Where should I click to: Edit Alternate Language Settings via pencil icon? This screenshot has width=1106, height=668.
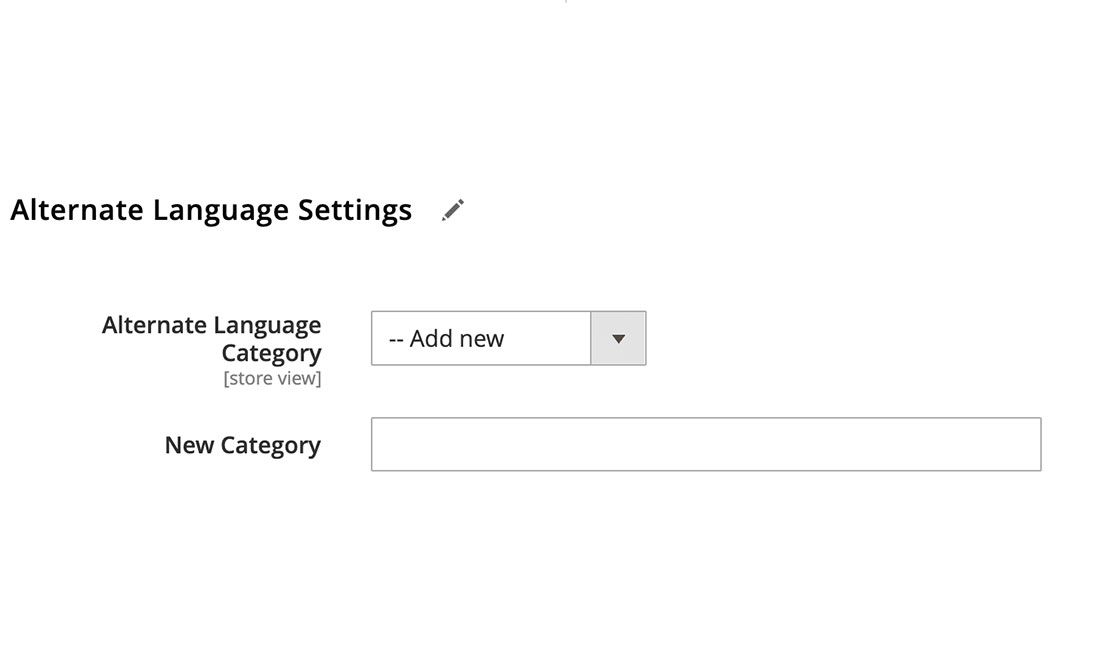[453, 210]
